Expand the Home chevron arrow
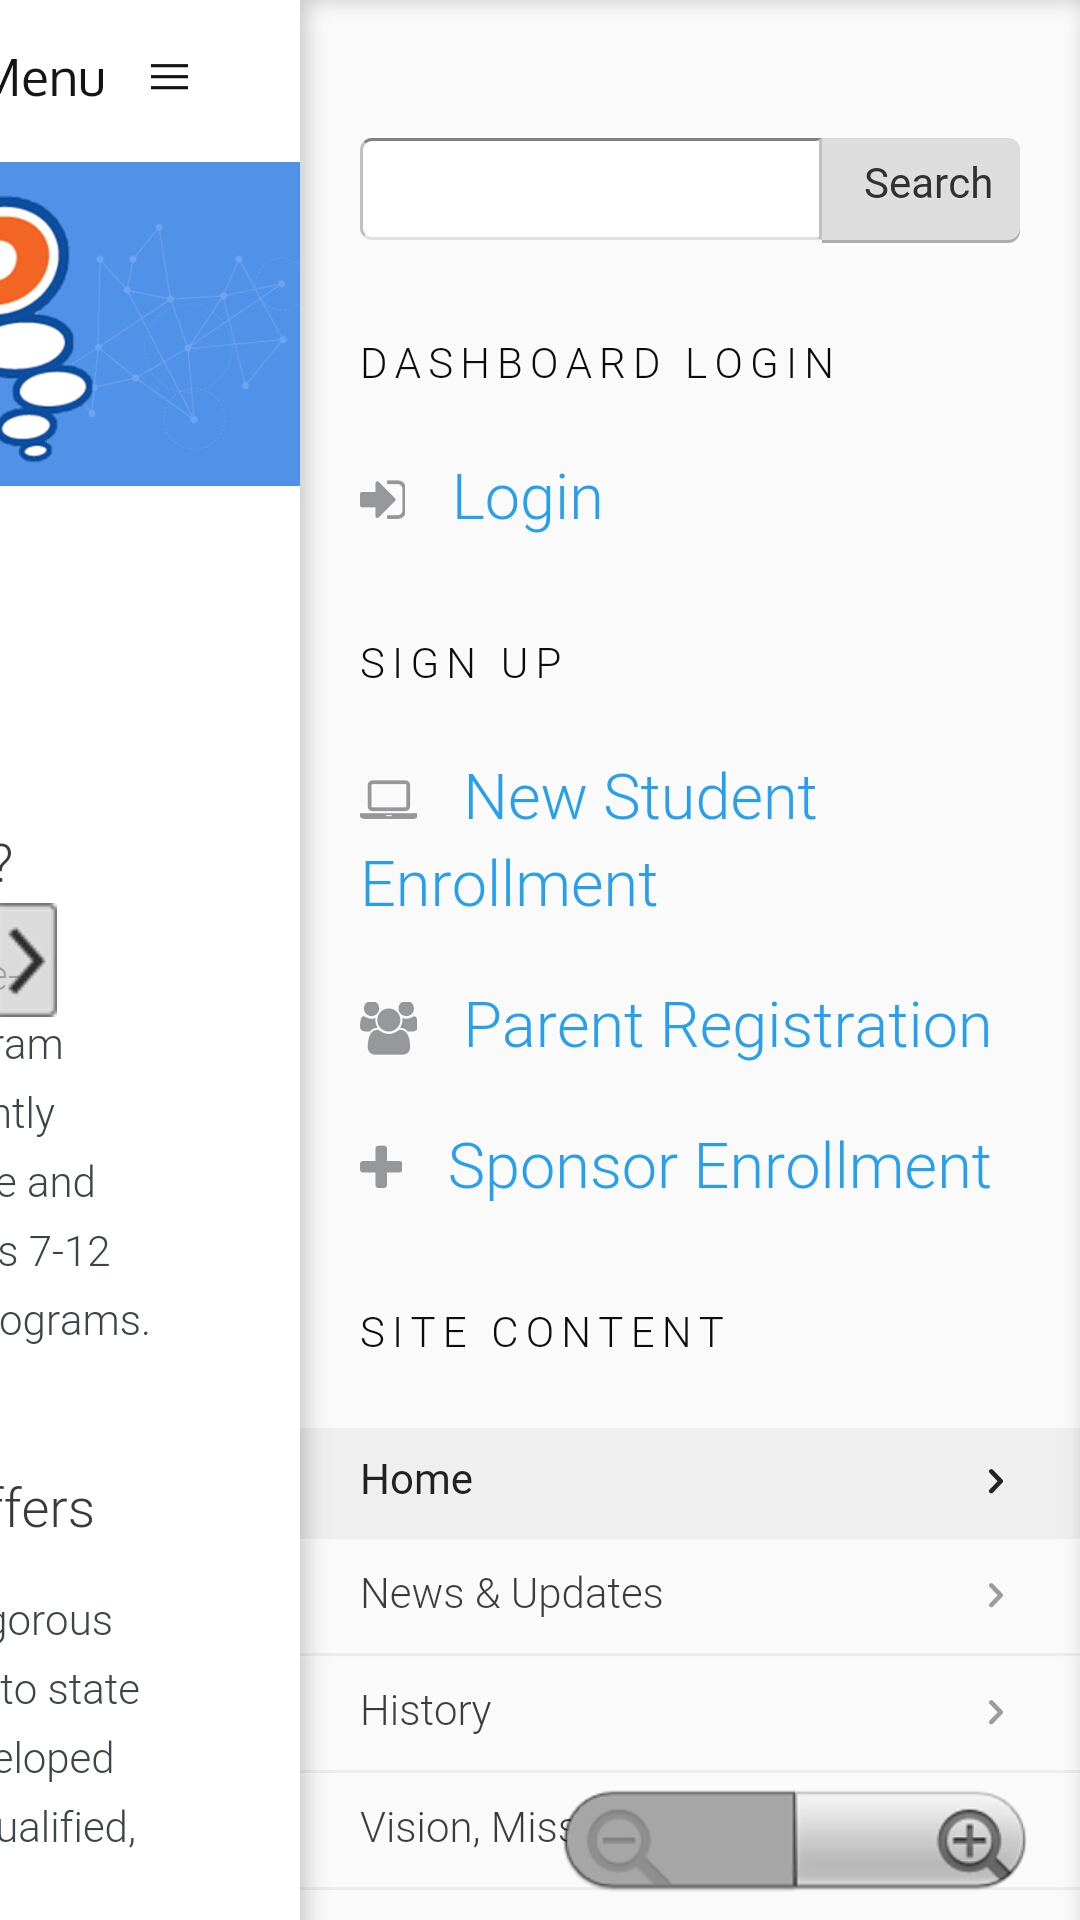The height and width of the screenshot is (1920, 1080). 995,1481
